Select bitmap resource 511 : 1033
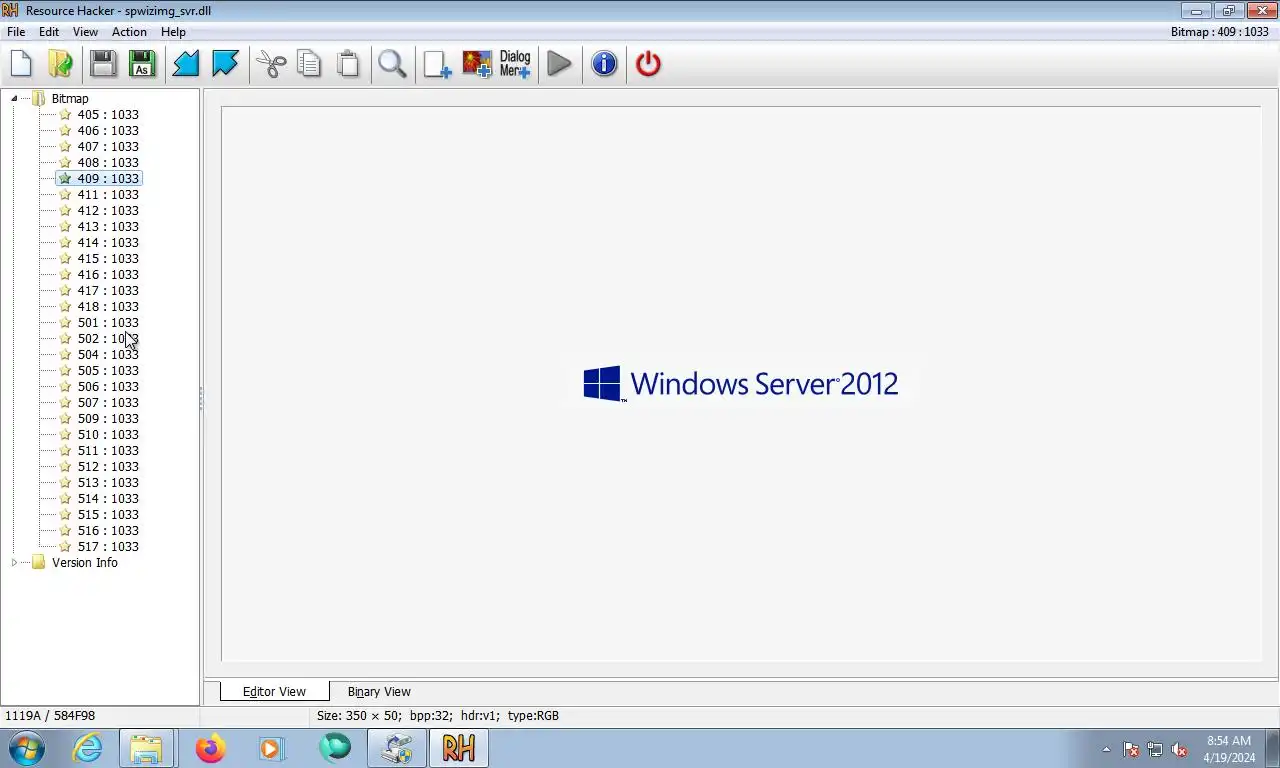This screenshot has width=1280, height=768. pyautogui.click(x=108, y=450)
